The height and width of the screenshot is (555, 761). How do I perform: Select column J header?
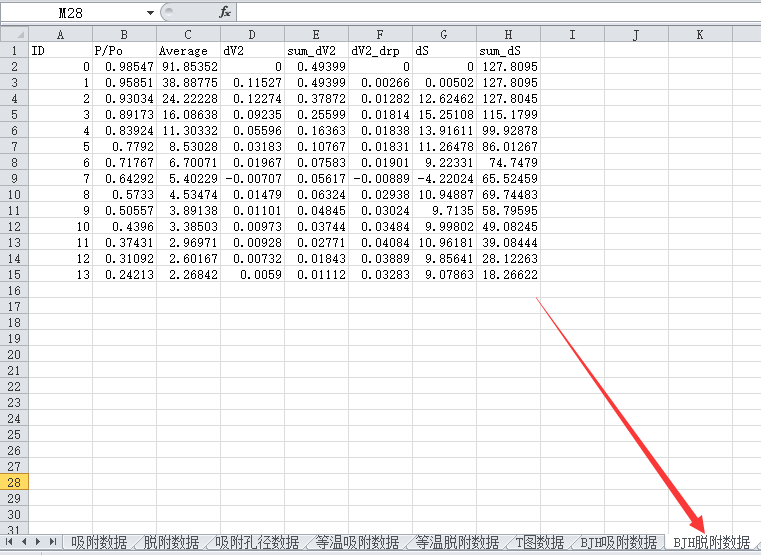[x=637, y=34]
